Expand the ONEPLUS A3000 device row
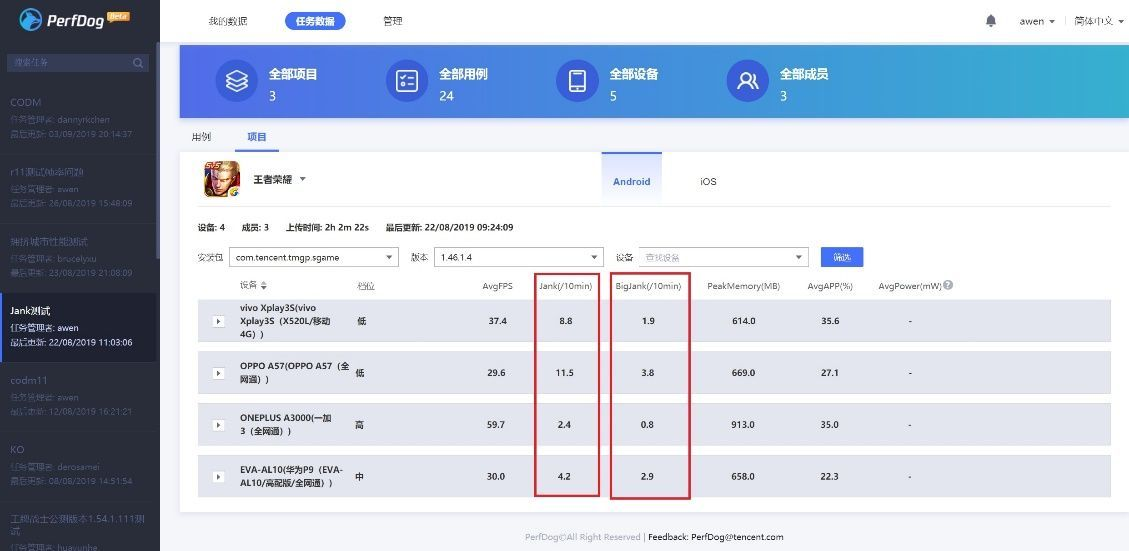 click(x=218, y=425)
